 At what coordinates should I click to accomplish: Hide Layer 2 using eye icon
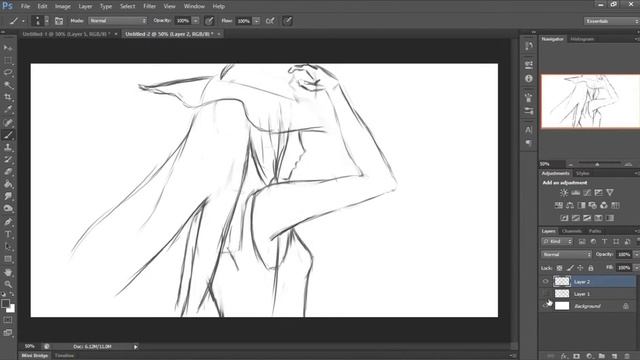[x=546, y=281]
